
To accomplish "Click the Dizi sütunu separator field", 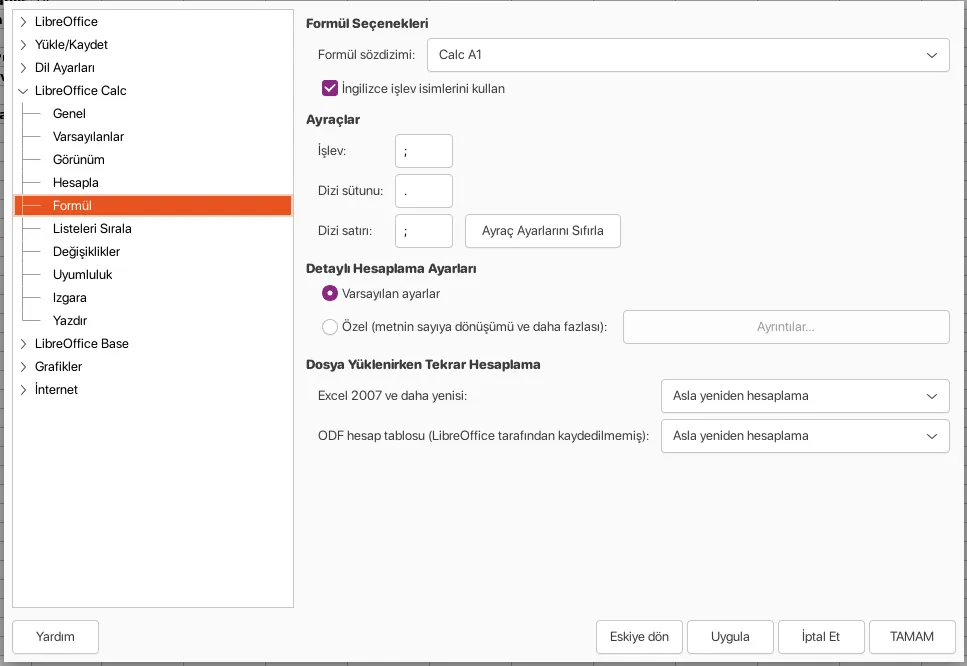I will tap(424, 191).
